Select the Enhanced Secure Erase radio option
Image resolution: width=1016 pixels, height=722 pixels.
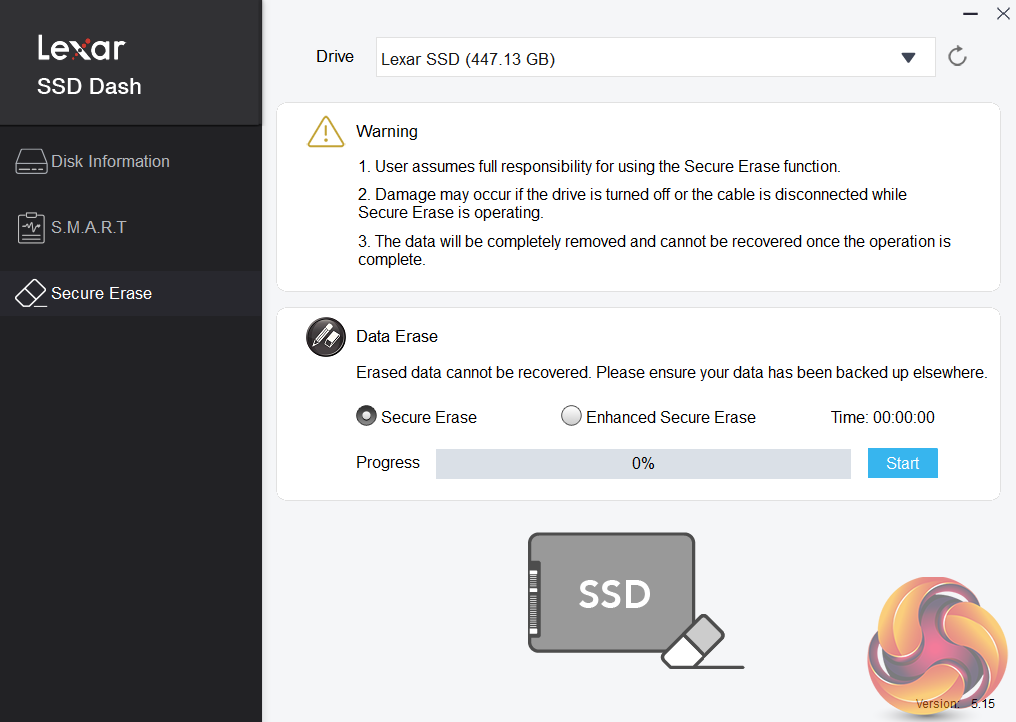pos(571,415)
